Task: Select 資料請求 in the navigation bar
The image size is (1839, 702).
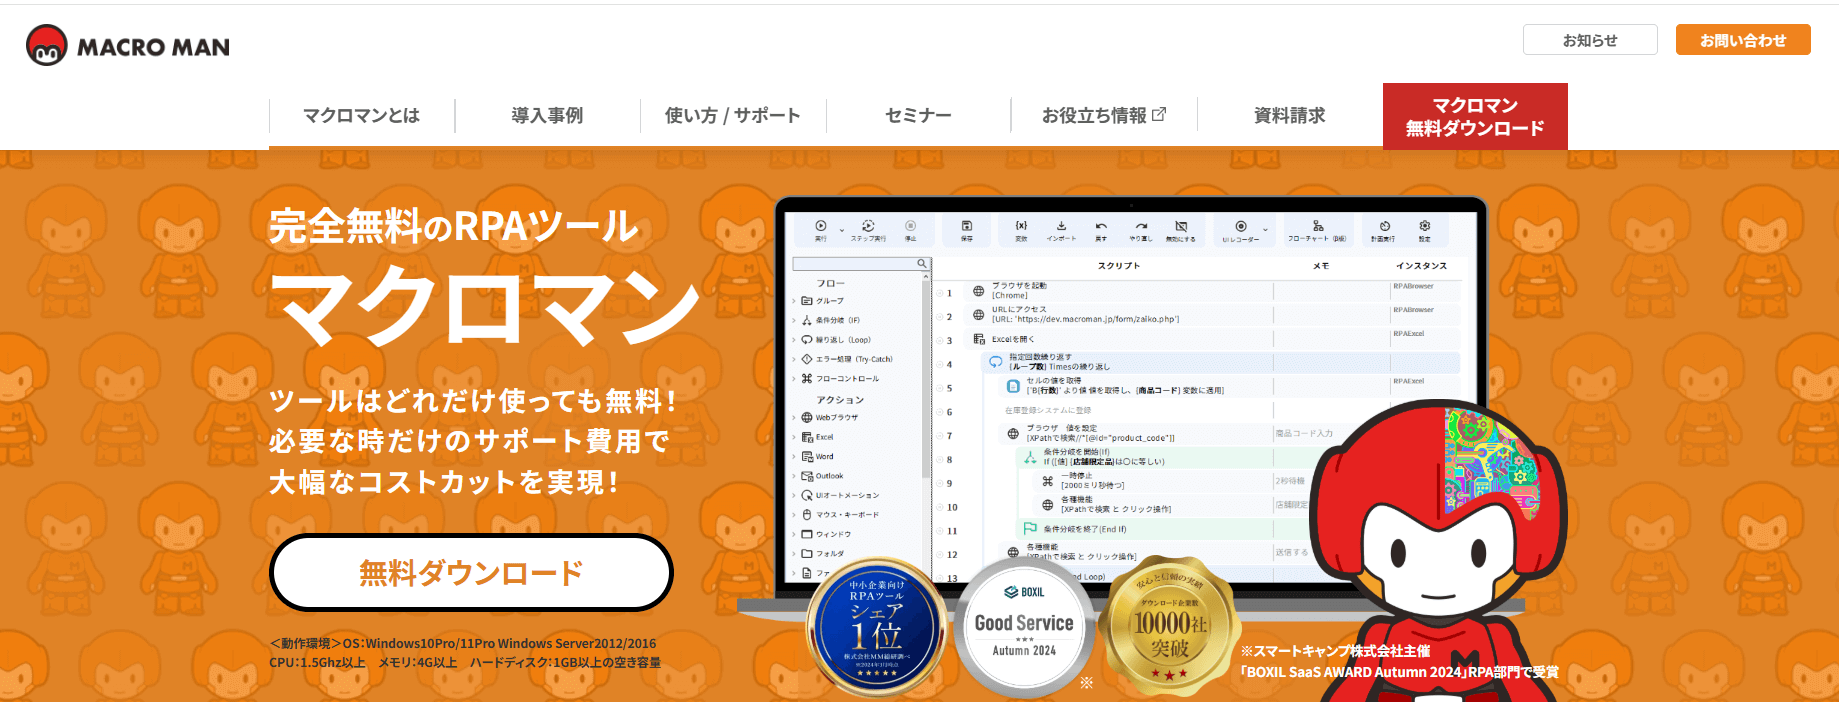Action: click(x=1290, y=116)
